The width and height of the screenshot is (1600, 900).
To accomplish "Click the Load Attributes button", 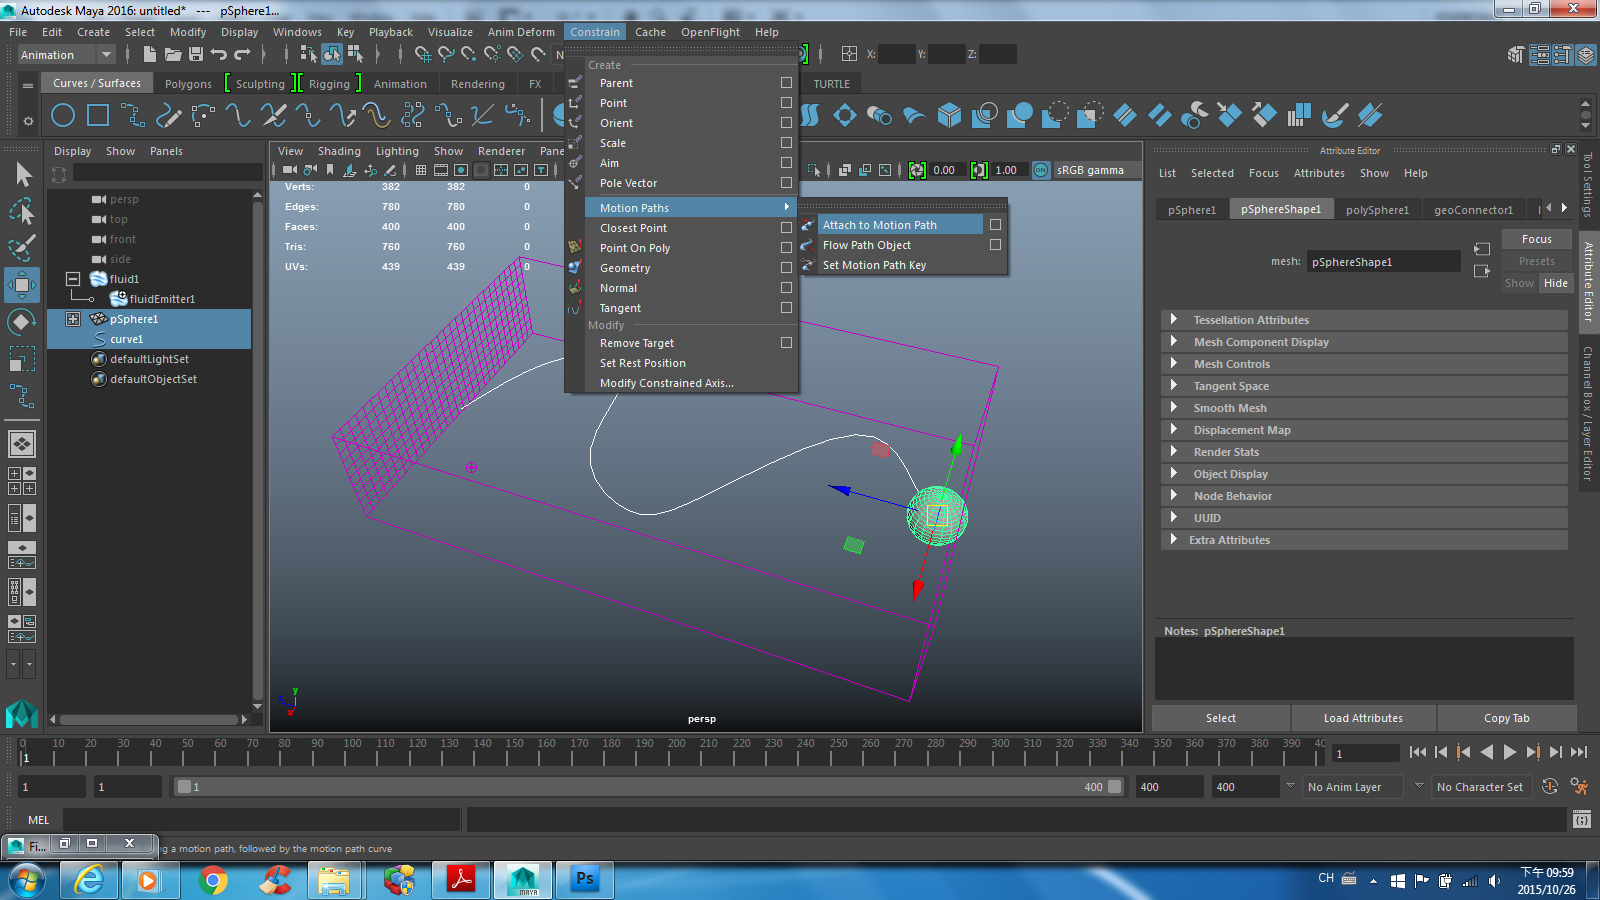I will 1363,718.
